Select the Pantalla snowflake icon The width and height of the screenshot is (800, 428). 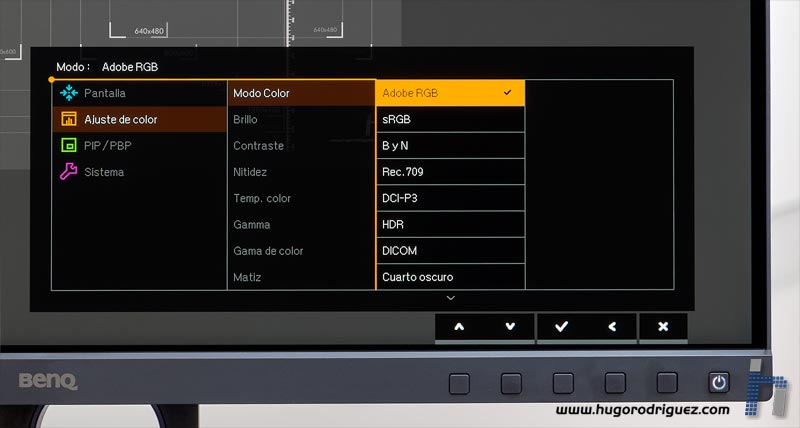(x=68, y=93)
